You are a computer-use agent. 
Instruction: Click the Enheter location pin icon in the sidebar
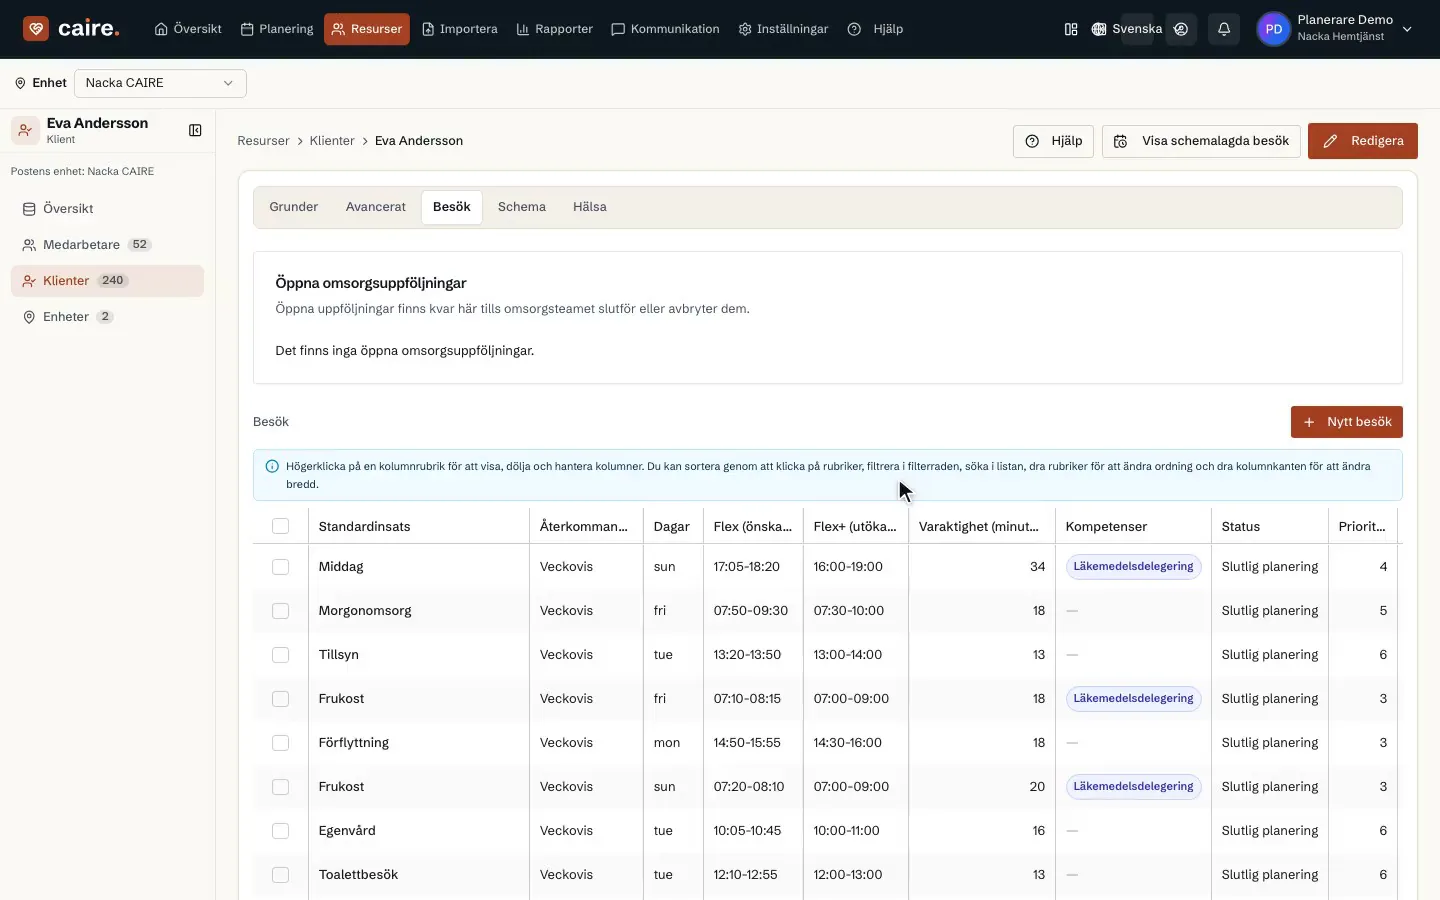pos(29,317)
